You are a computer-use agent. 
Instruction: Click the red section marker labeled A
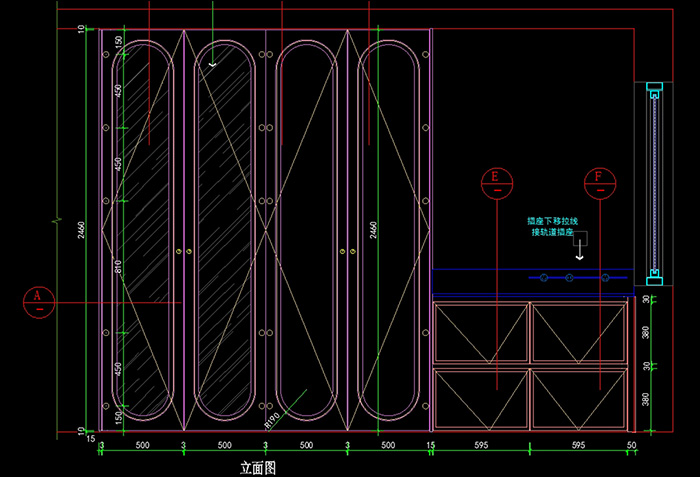(38, 301)
